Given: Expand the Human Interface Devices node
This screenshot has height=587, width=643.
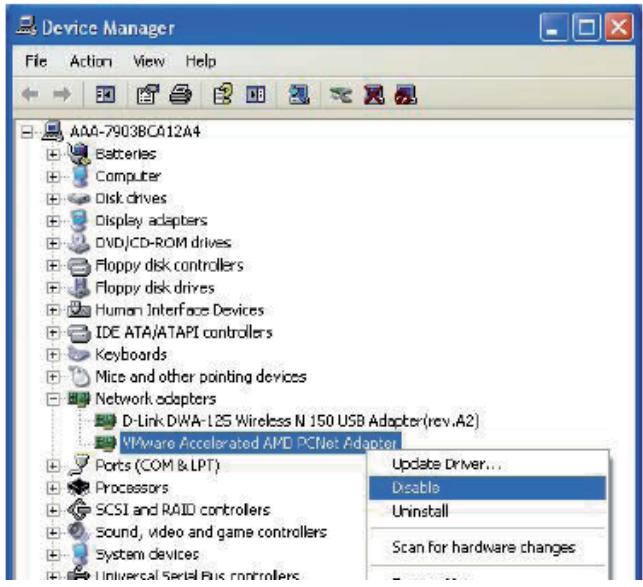Looking at the screenshot, I should [x=52, y=310].
